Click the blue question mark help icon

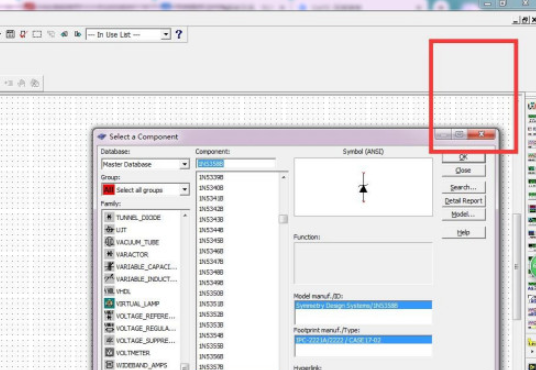179,34
